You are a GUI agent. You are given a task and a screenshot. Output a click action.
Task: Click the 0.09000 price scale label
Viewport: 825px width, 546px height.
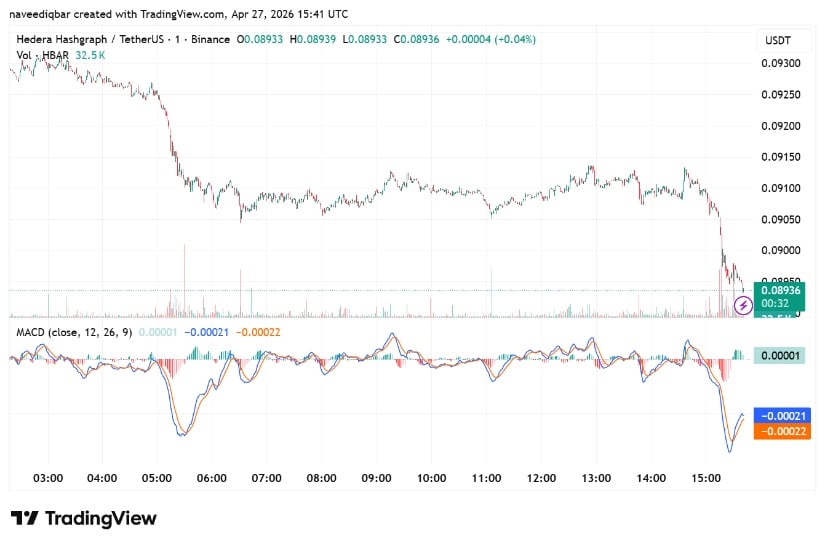click(x=782, y=250)
